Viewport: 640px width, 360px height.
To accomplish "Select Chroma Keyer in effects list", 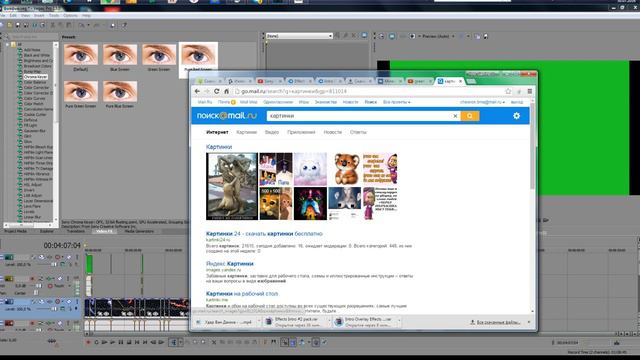I will (x=35, y=77).
